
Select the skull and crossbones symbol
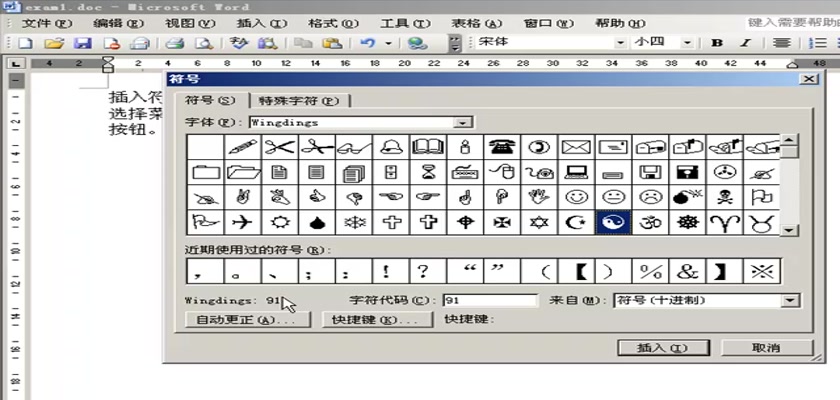click(x=724, y=197)
